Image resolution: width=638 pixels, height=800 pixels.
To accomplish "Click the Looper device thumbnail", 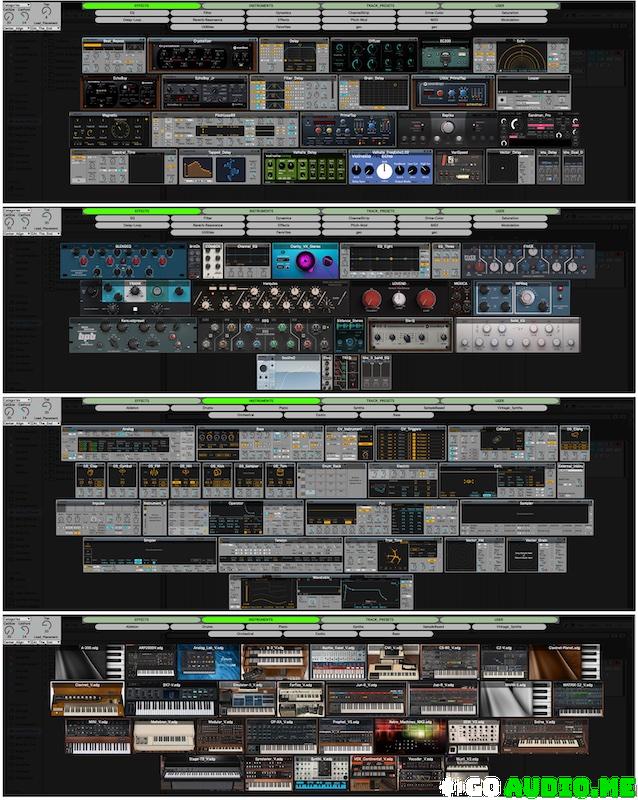I will [533, 92].
